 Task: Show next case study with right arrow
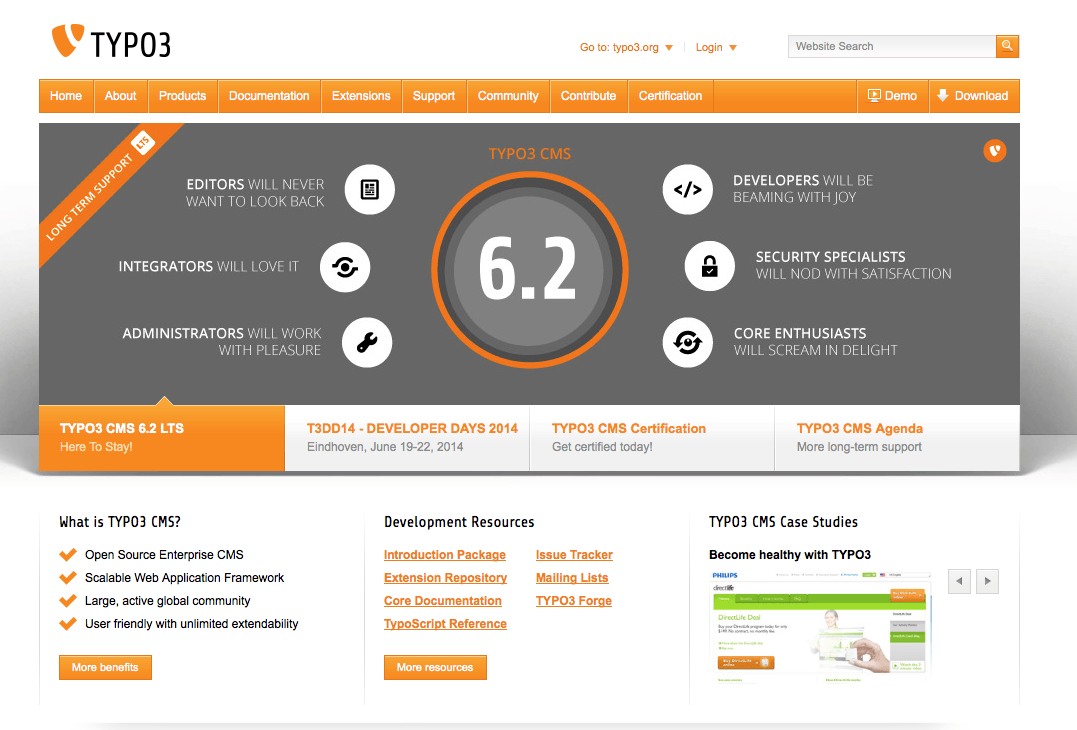[x=987, y=581]
